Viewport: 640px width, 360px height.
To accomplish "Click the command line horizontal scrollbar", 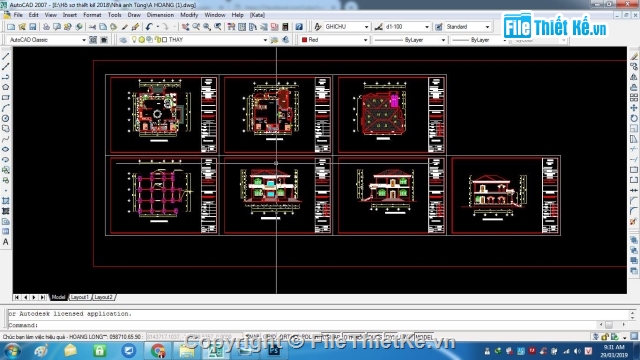I will pos(612,324).
